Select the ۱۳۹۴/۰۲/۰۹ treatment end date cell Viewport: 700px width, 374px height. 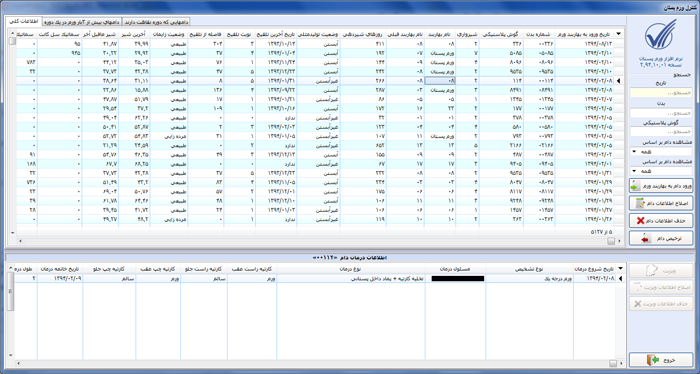click(x=60, y=278)
